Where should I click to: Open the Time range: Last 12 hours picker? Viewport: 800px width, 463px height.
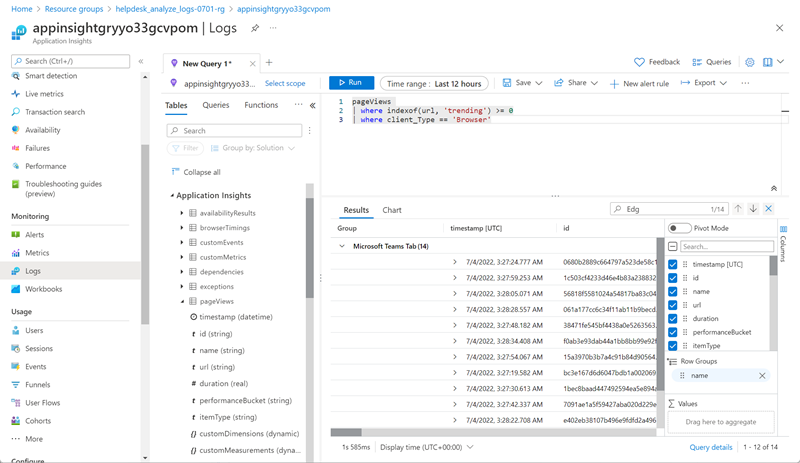(434, 83)
